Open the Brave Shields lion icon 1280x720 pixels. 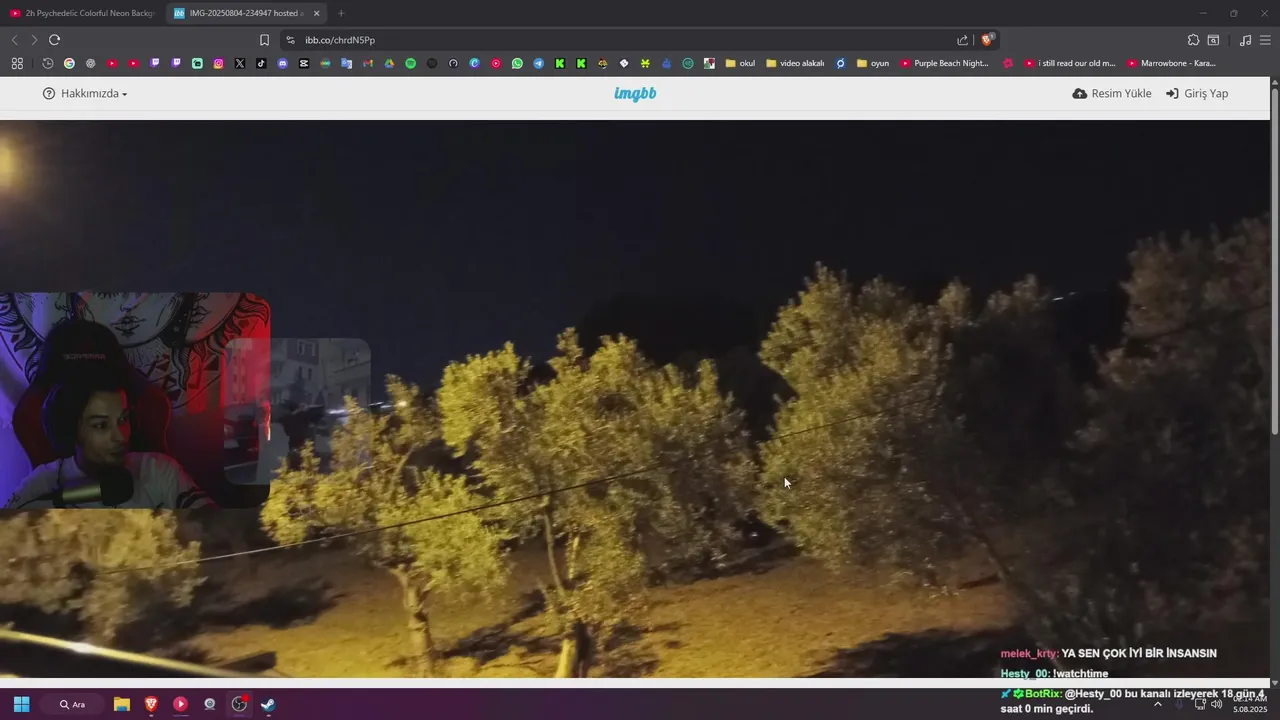987,40
